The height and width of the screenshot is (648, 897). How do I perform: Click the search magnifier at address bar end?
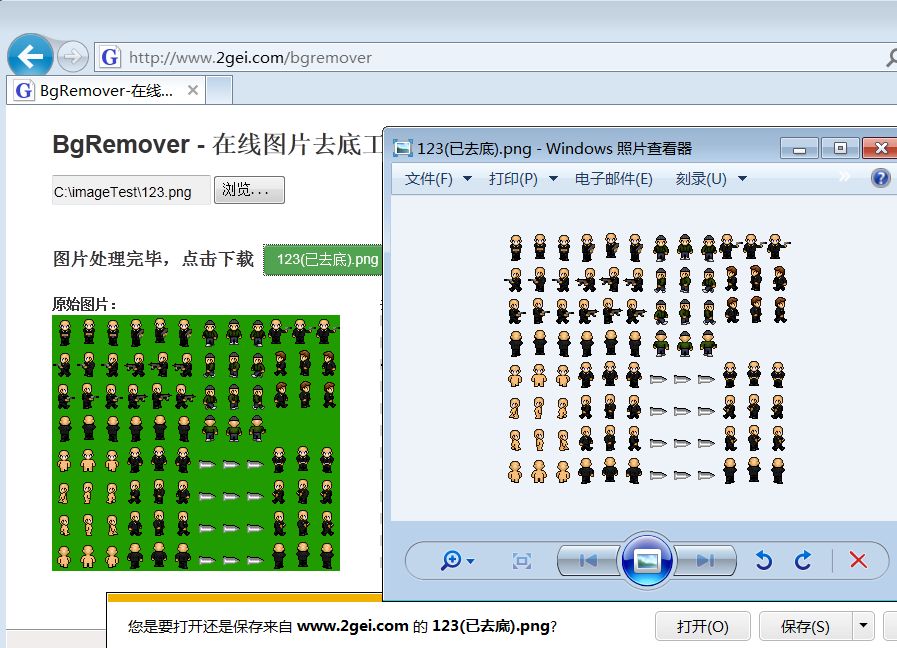point(891,57)
